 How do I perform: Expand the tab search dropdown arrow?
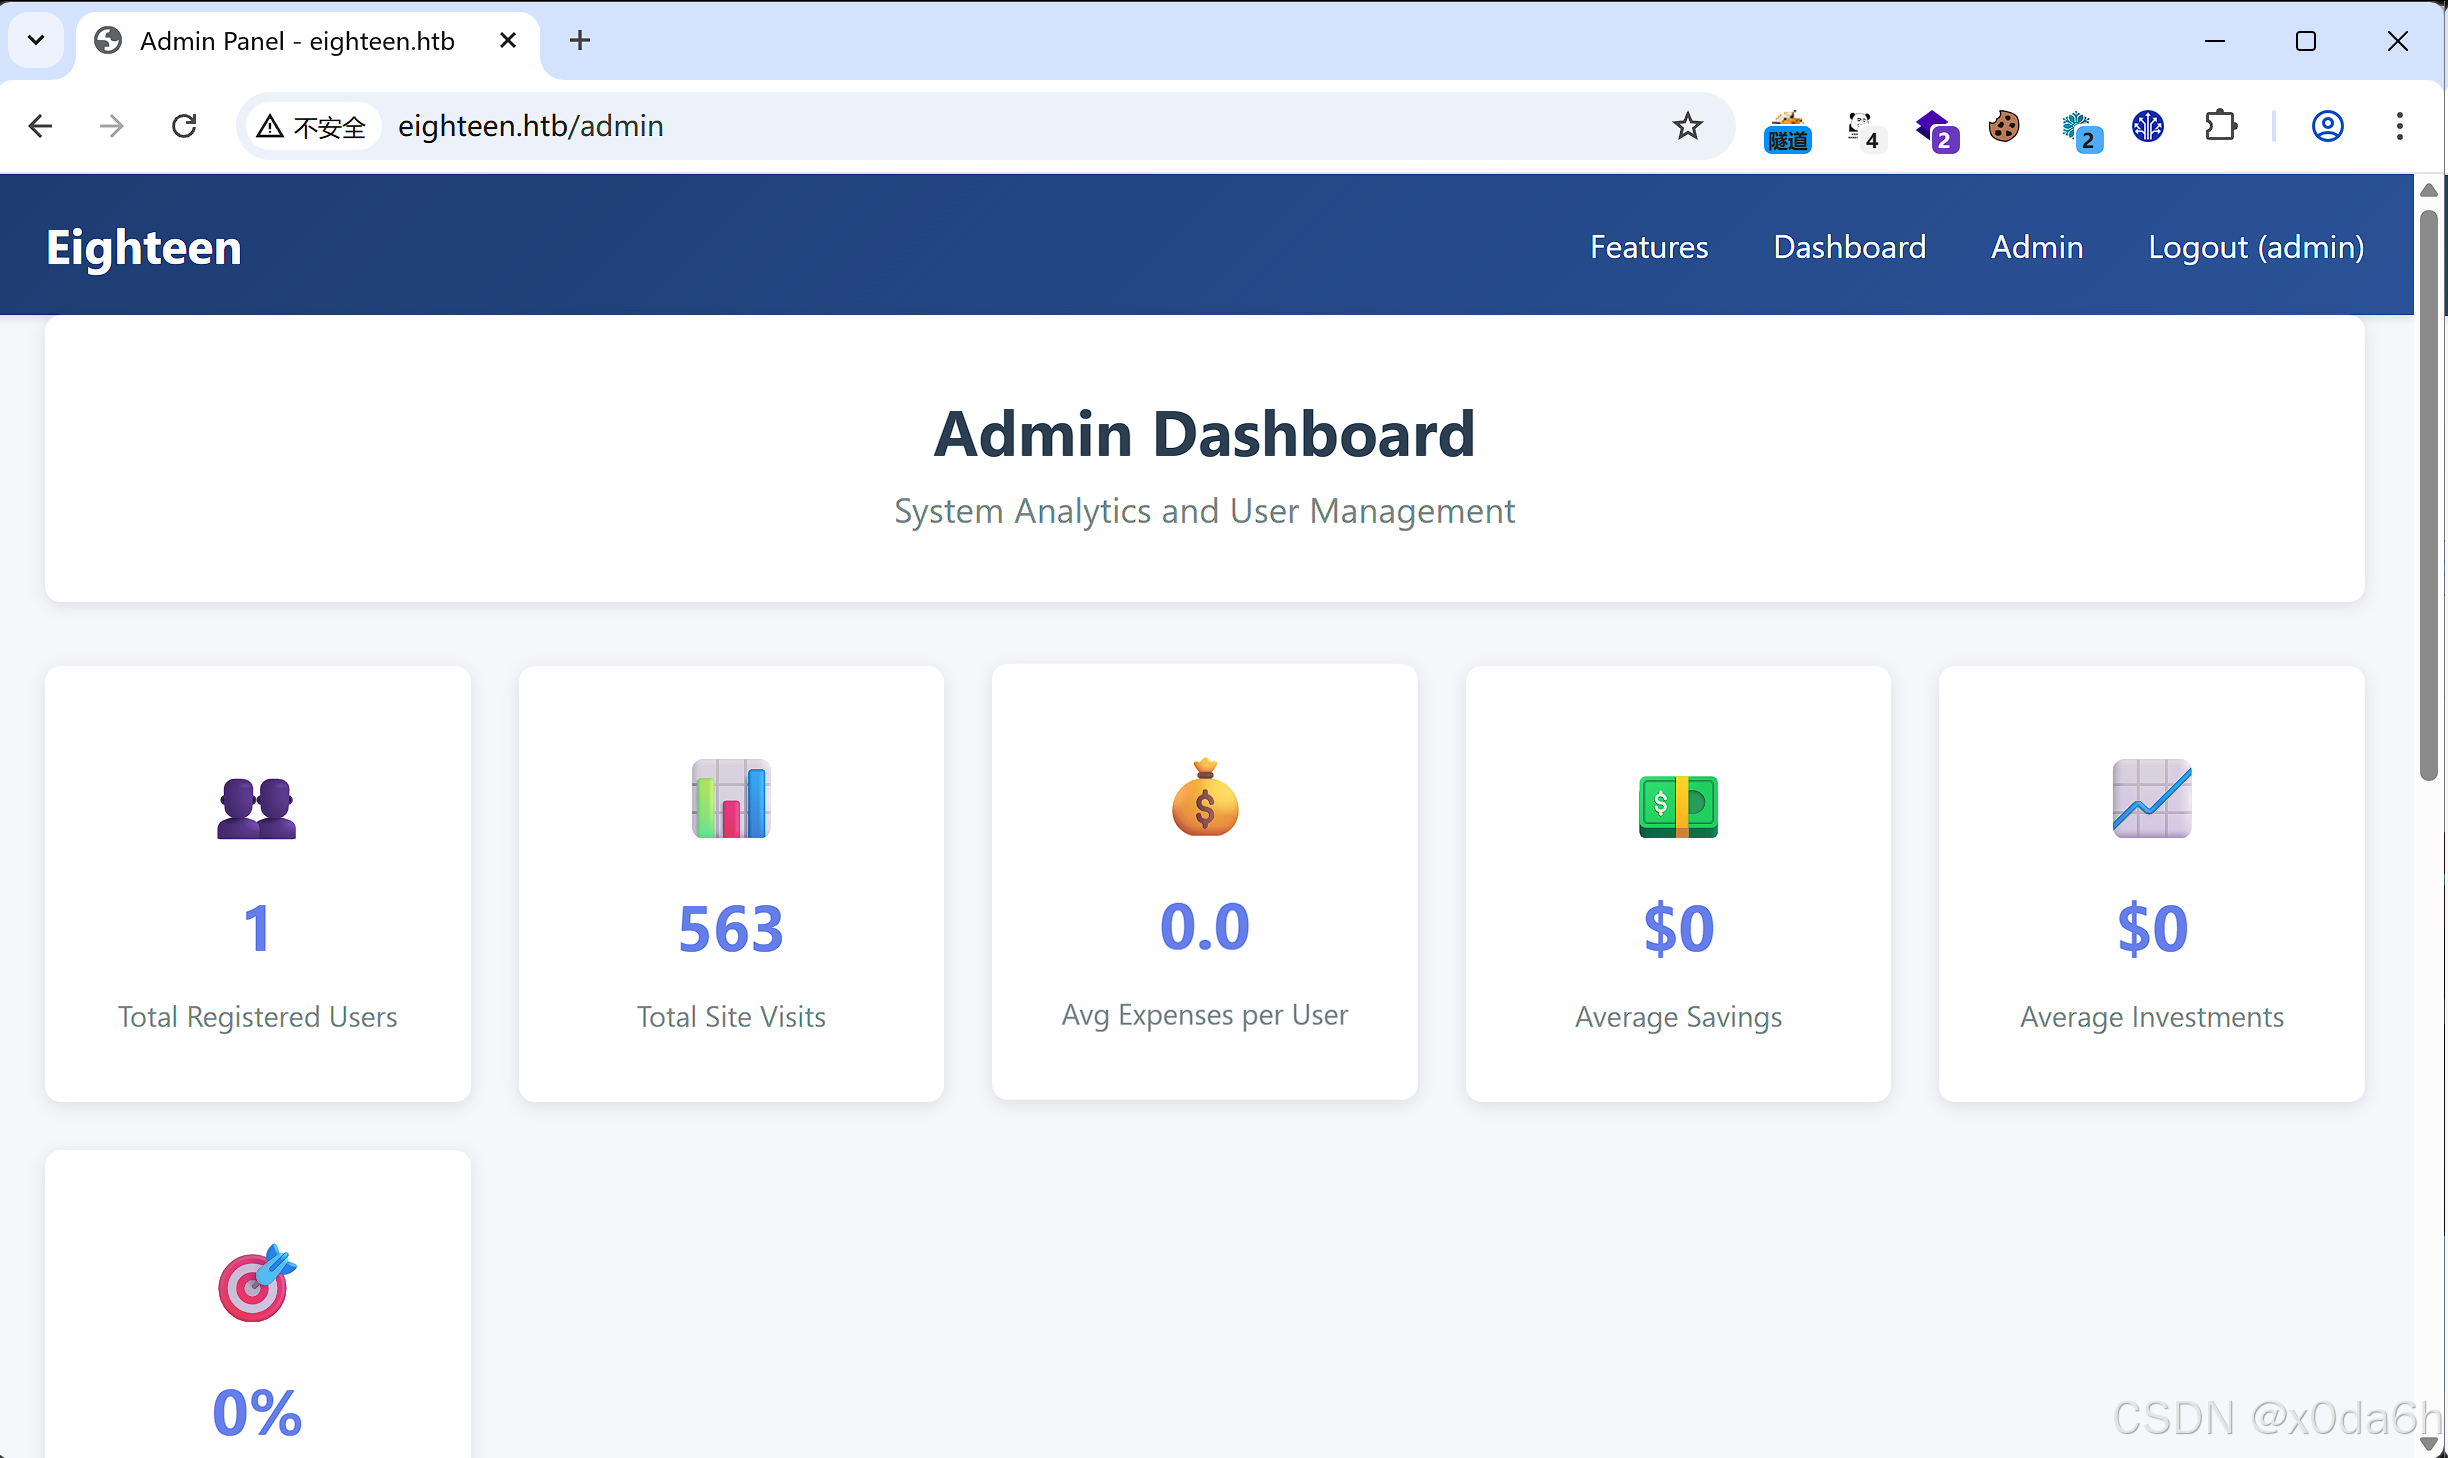coord(36,40)
